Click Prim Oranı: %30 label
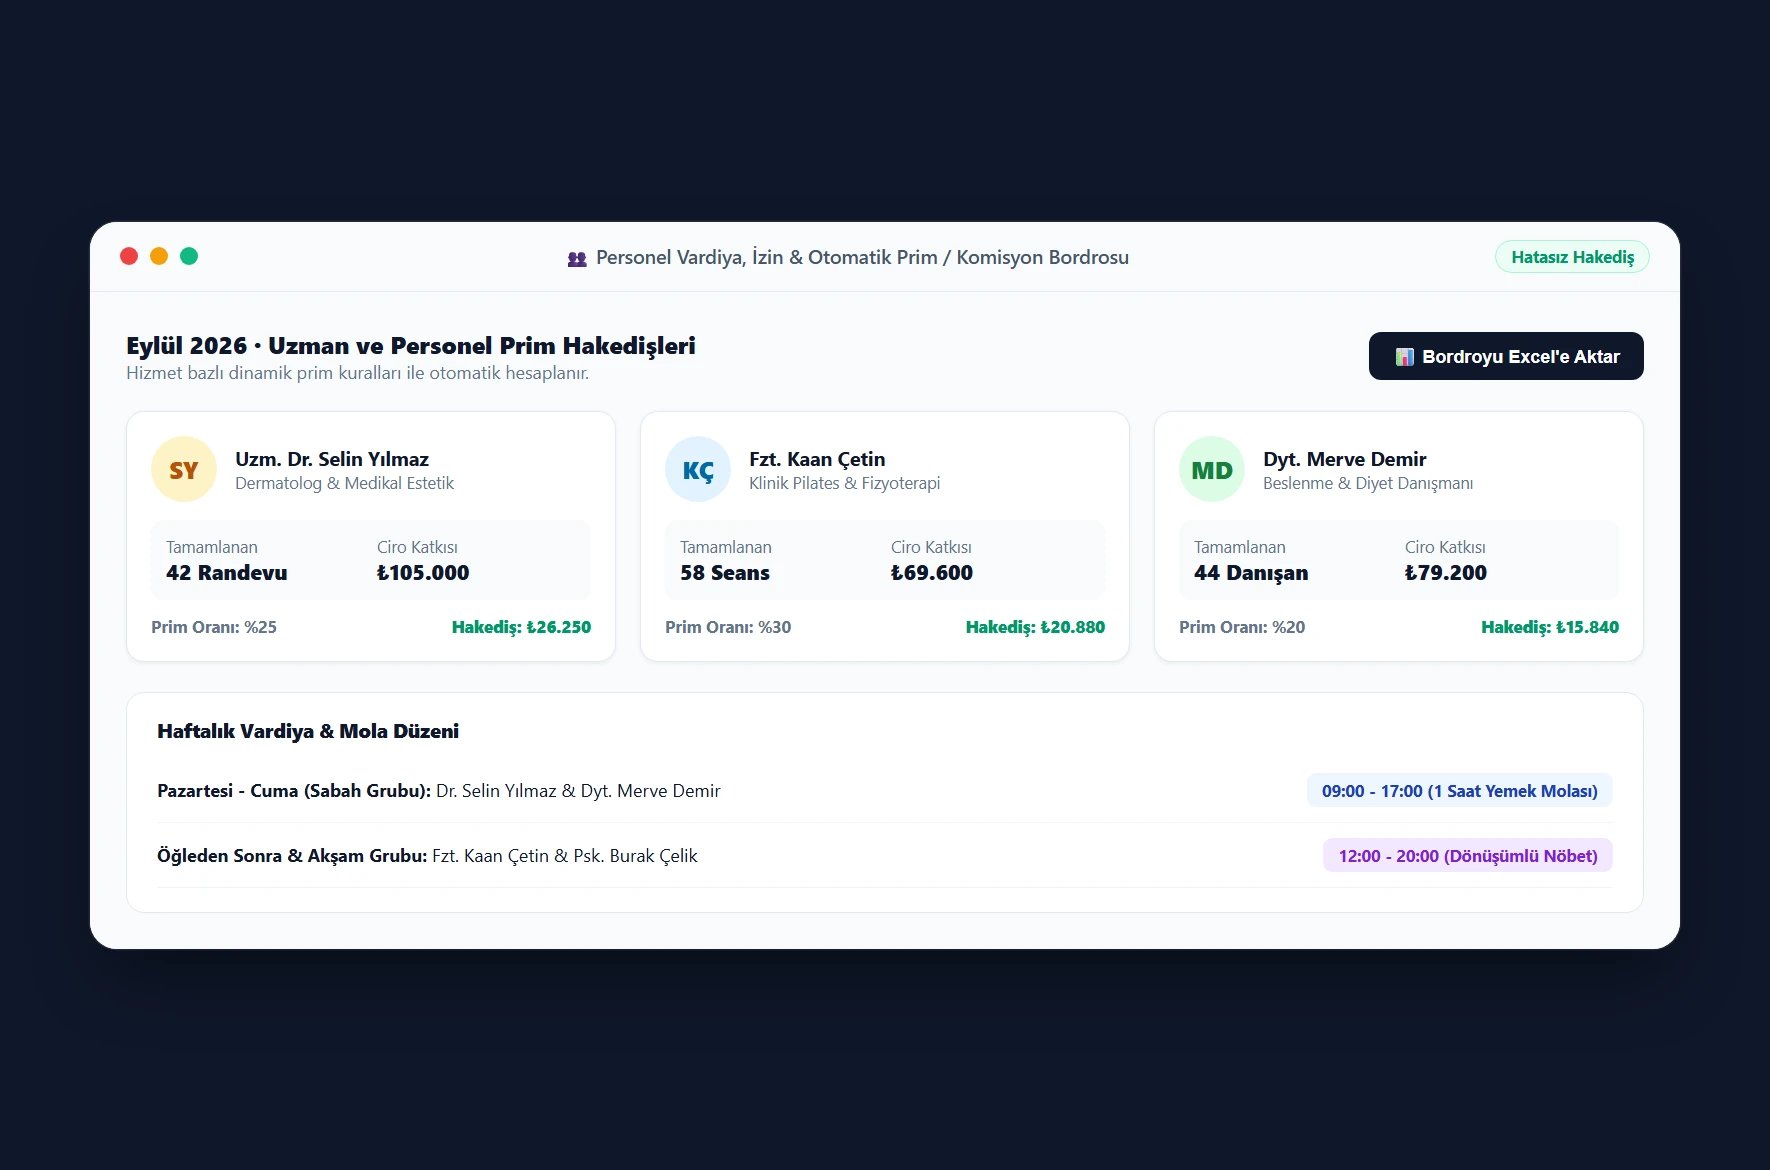The height and width of the screenshot is (1170, 1770). pyautogui.click(x=728, y=627)
